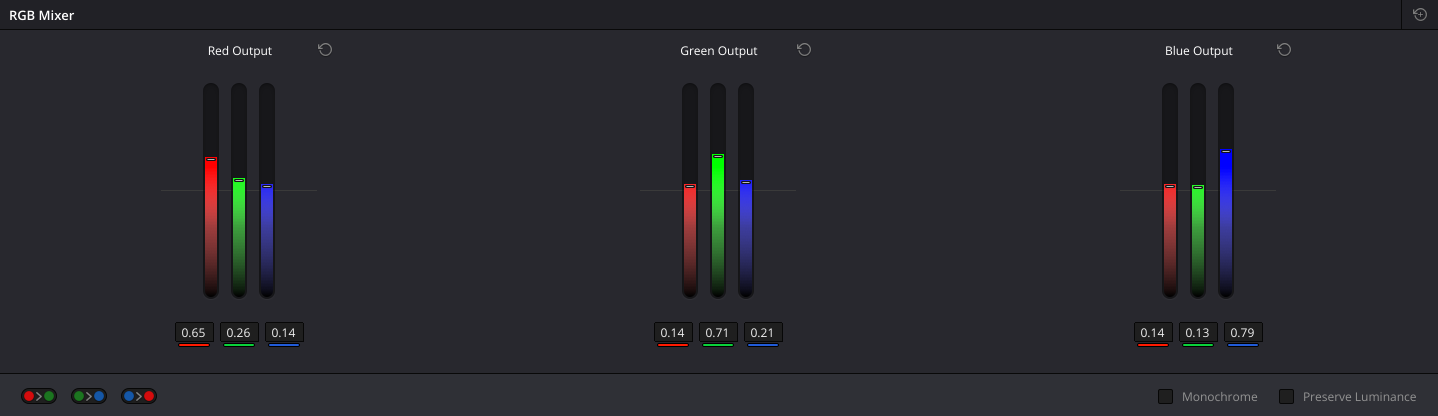Reset entire RGB Mixer panel
Viewport: 1438px width, 416px height.
click(x=1420, y=15)
